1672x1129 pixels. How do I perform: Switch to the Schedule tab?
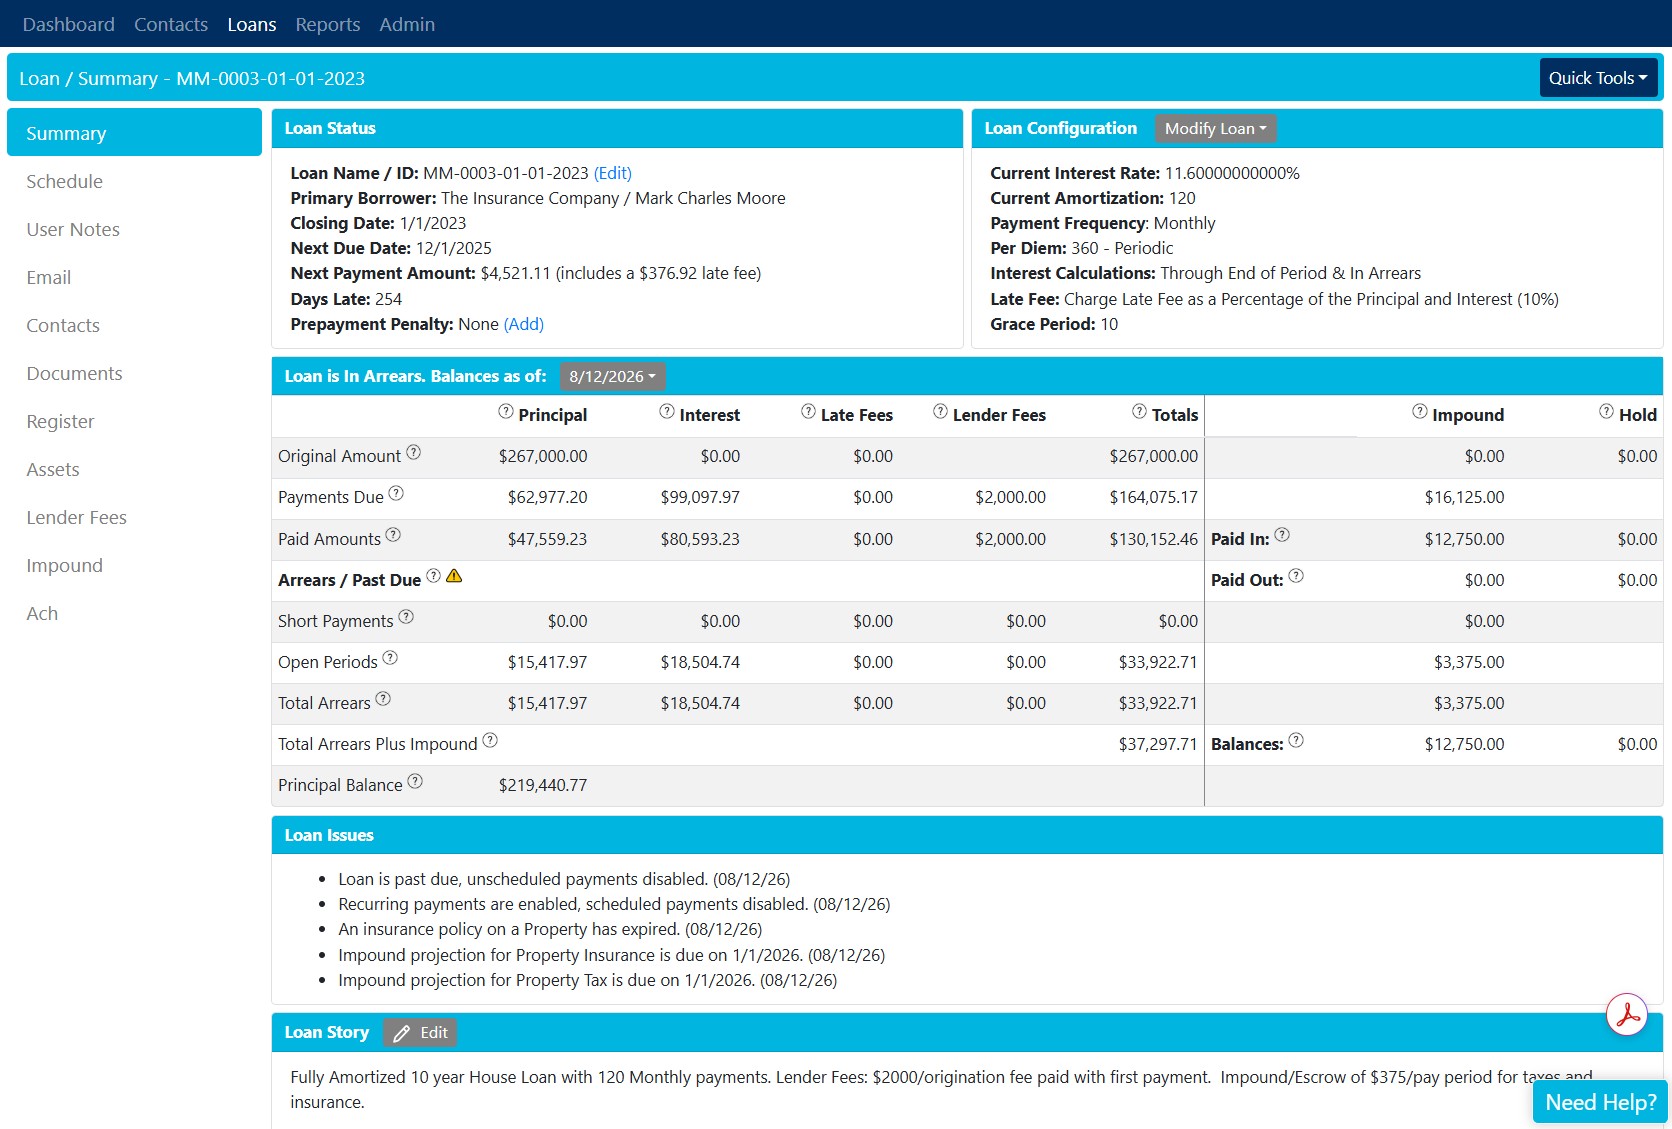point(134,181)
